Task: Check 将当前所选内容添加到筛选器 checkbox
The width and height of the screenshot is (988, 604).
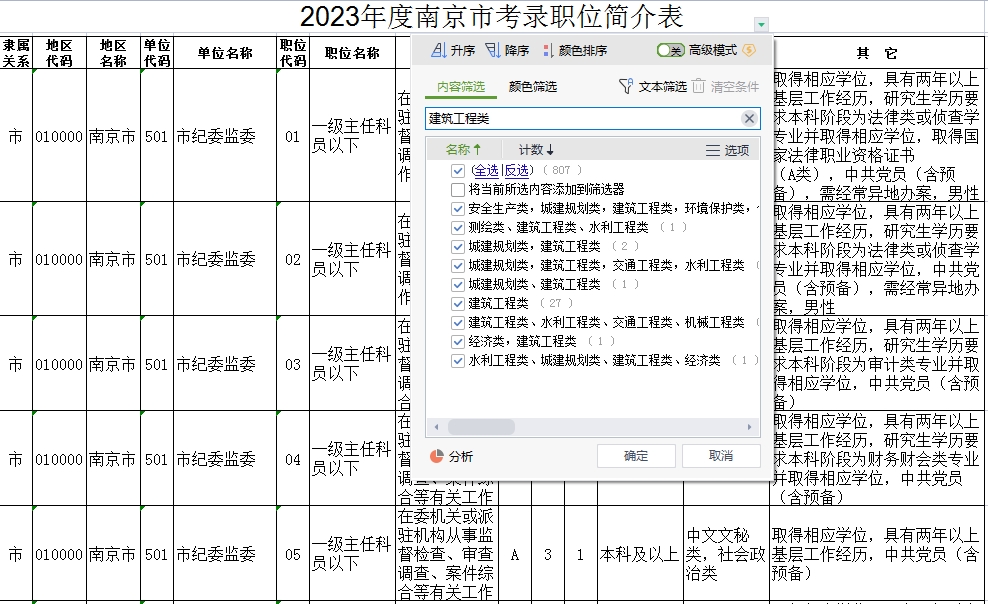Action: pyautogui.click(x=458, y=190)
